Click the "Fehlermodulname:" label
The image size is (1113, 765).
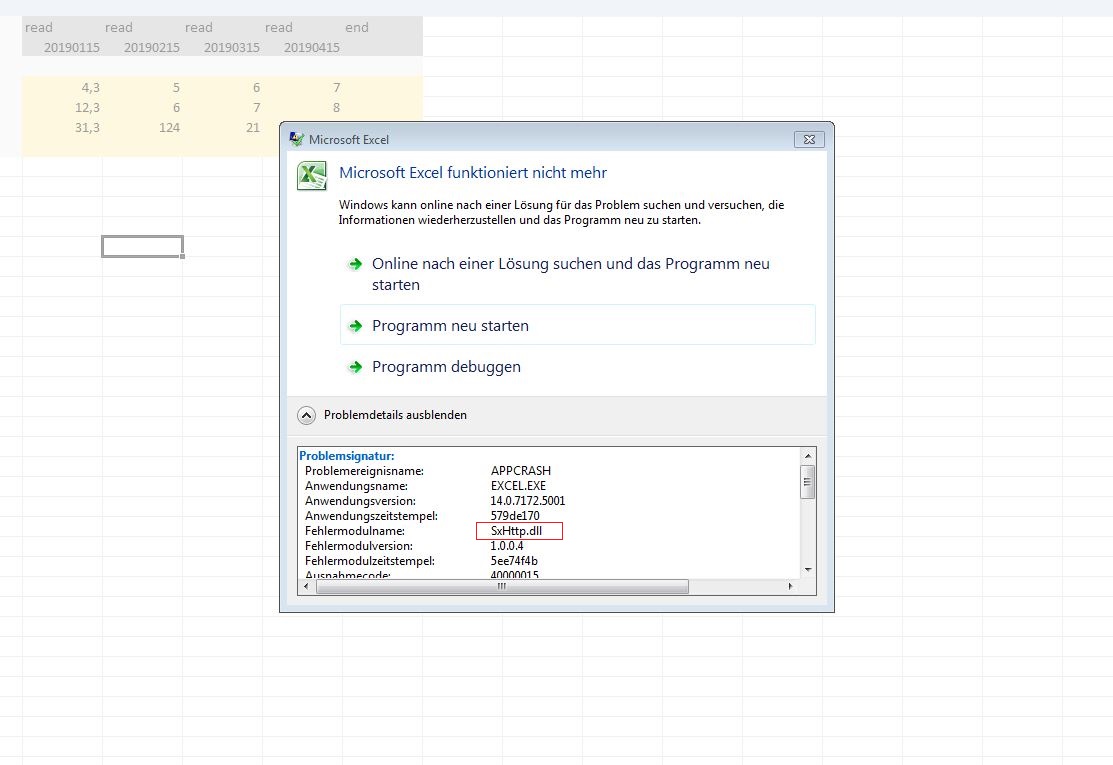pos(355,531)
